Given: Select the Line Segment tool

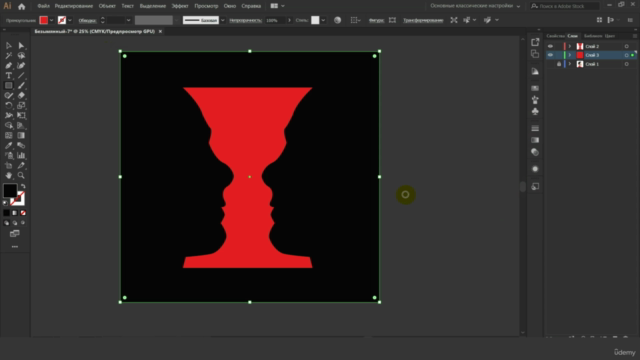Looking at the screenshot, I should click(21, 76).
